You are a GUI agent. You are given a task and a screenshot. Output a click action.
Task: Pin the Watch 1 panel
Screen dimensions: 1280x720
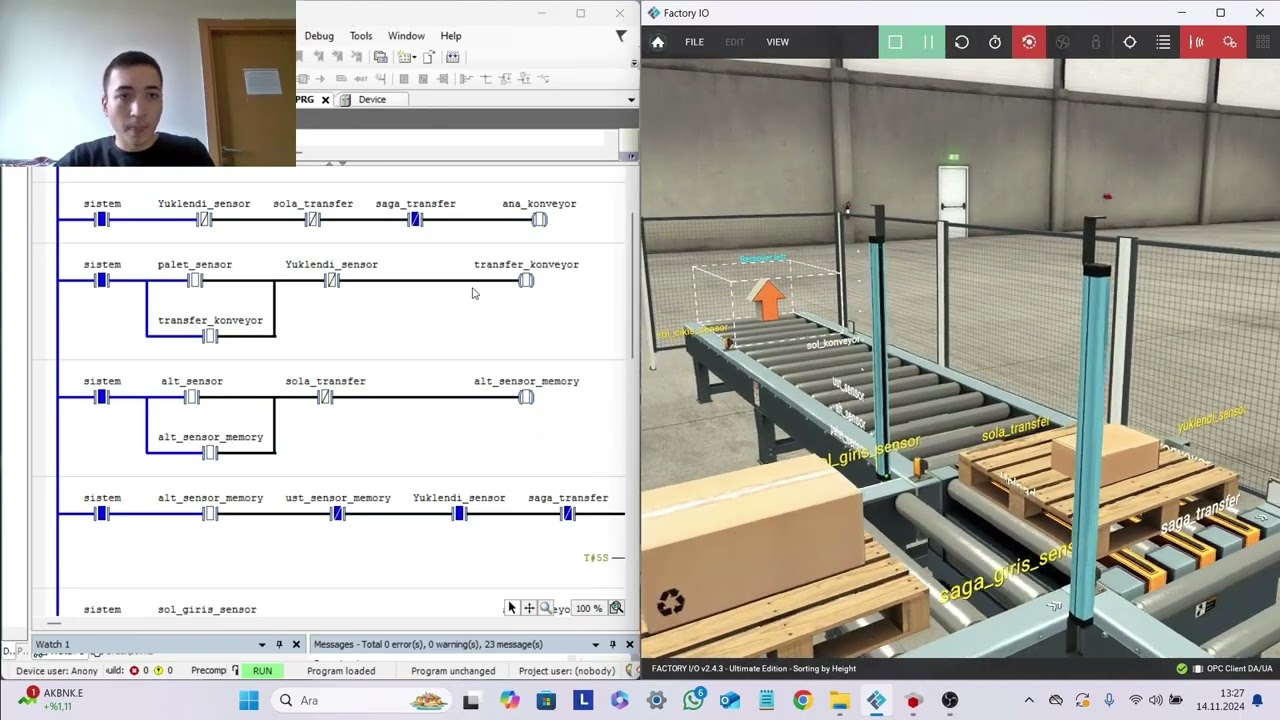(279, 645)
